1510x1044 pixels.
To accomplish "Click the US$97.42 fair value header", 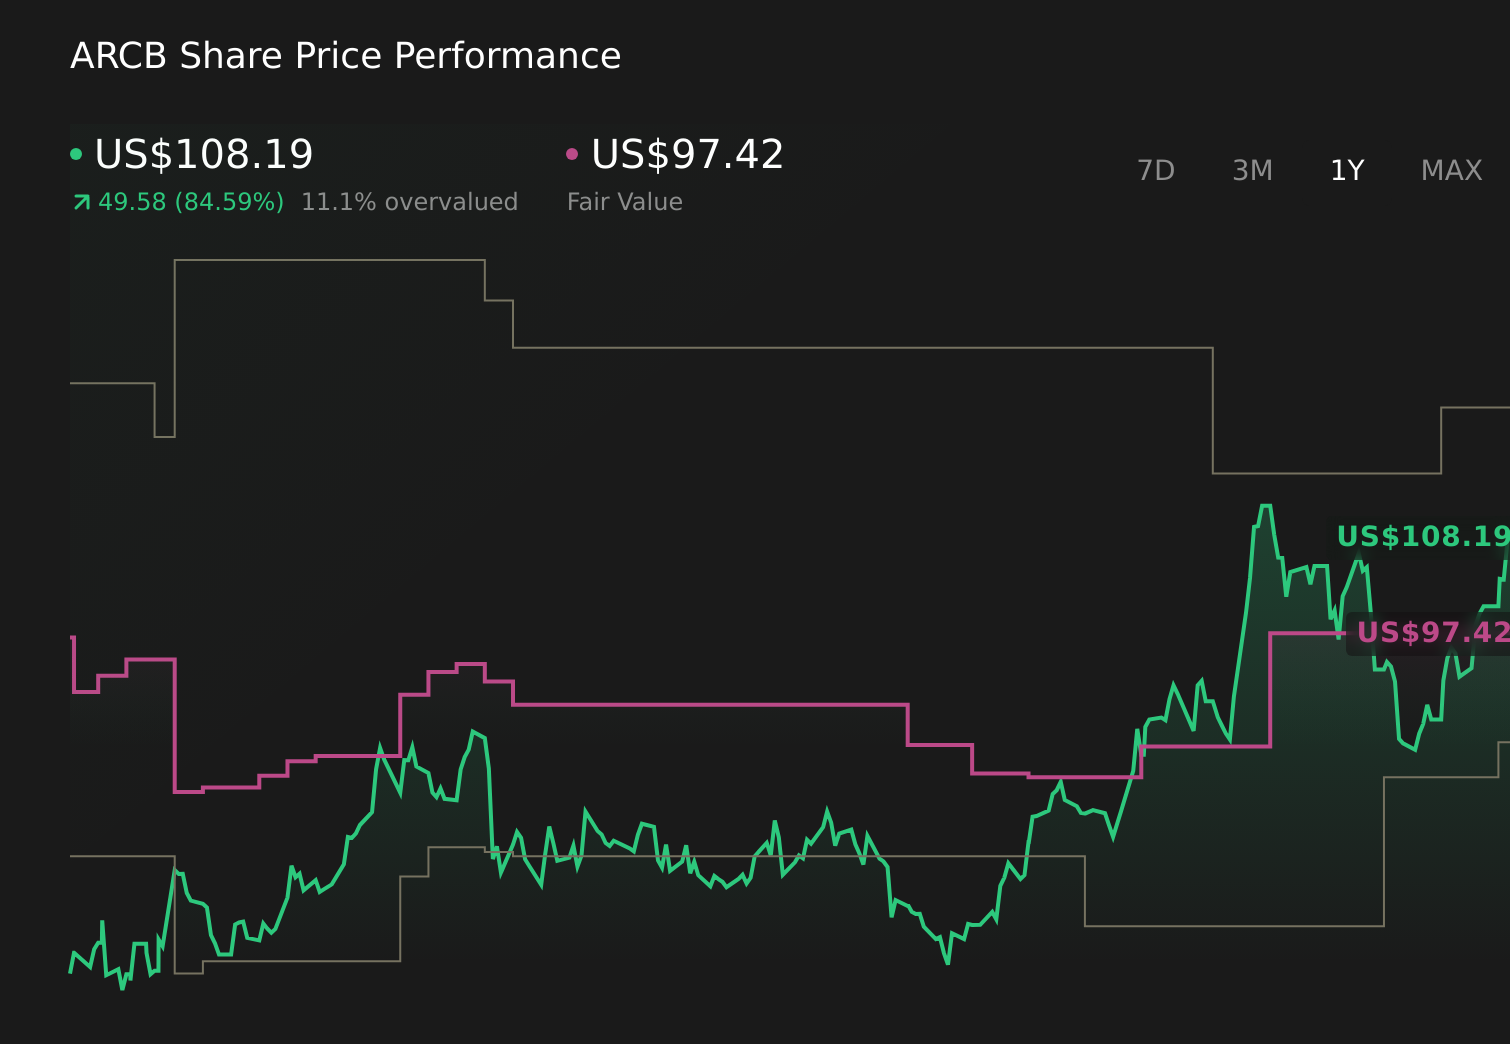I will (x=687, y=154).
